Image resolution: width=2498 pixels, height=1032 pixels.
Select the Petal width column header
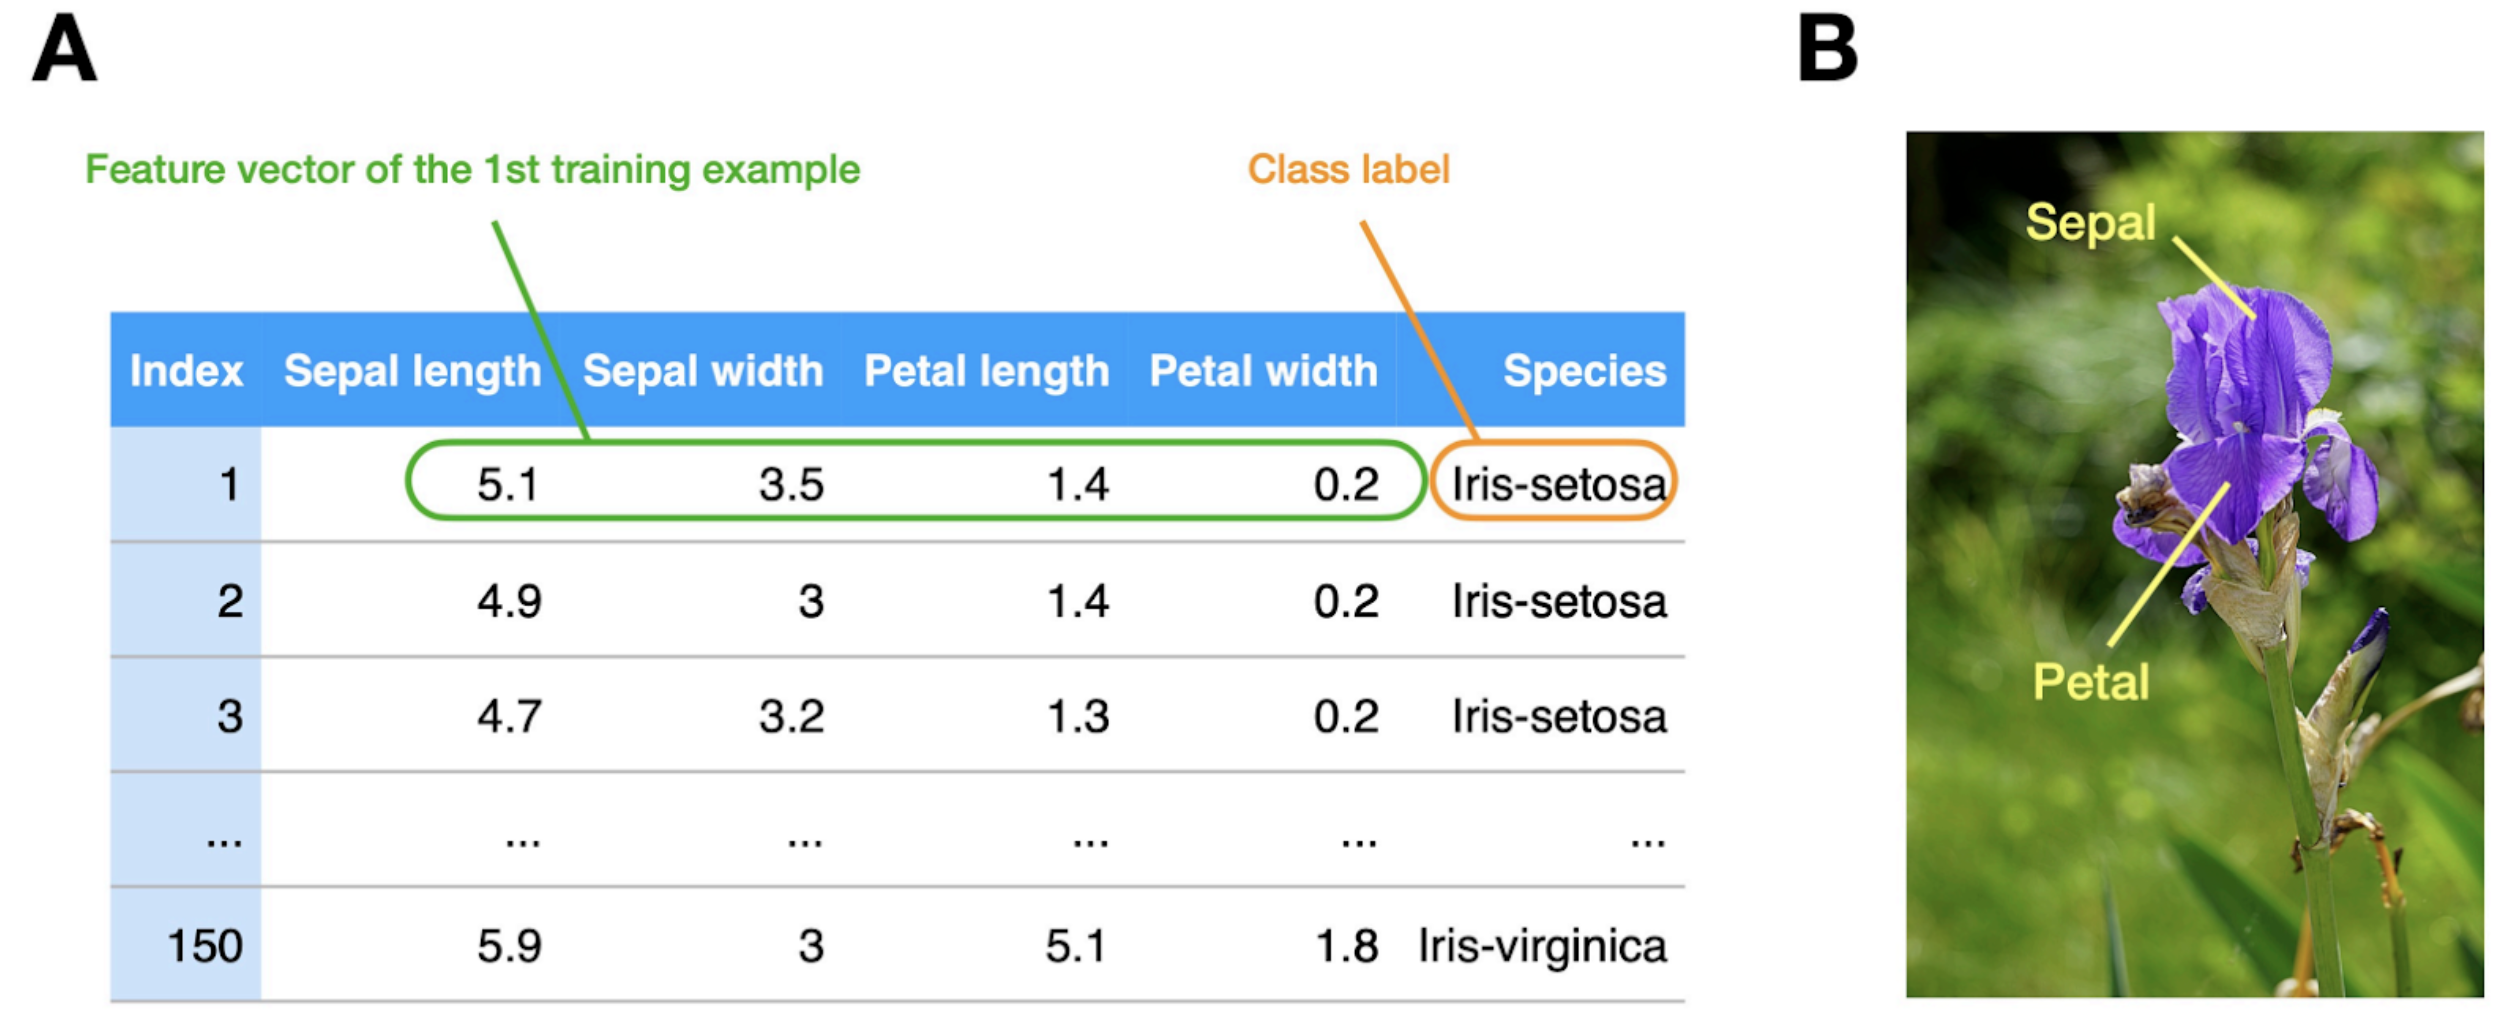(1263, 371)
